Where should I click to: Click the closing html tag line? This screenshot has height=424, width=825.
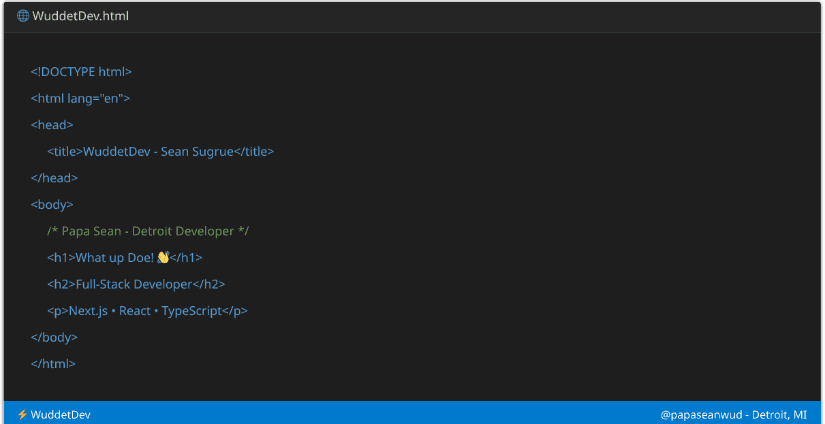pos(53,364)
